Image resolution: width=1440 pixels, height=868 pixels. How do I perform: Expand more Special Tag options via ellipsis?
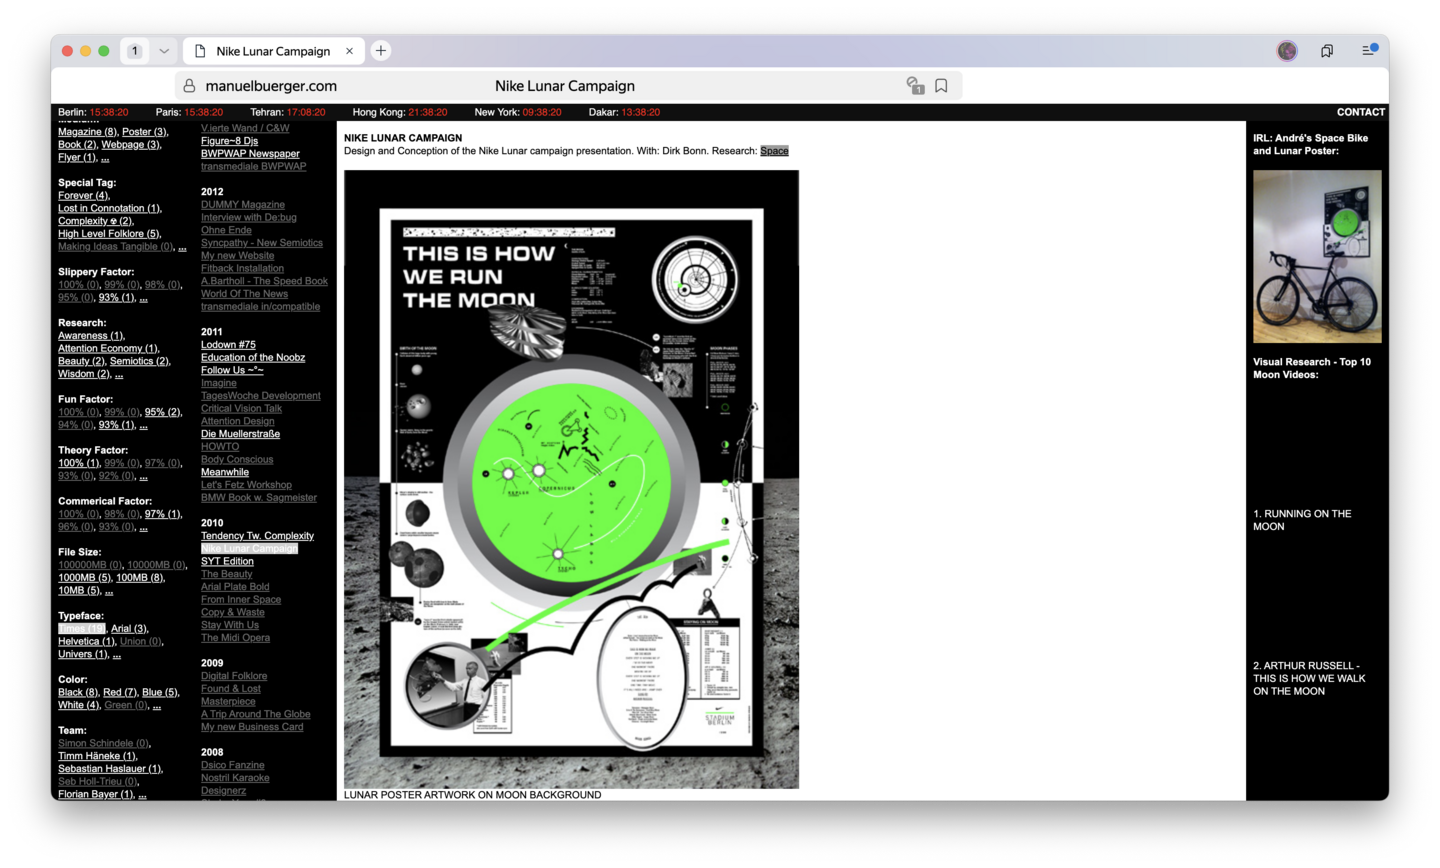[x=181, y=247]
